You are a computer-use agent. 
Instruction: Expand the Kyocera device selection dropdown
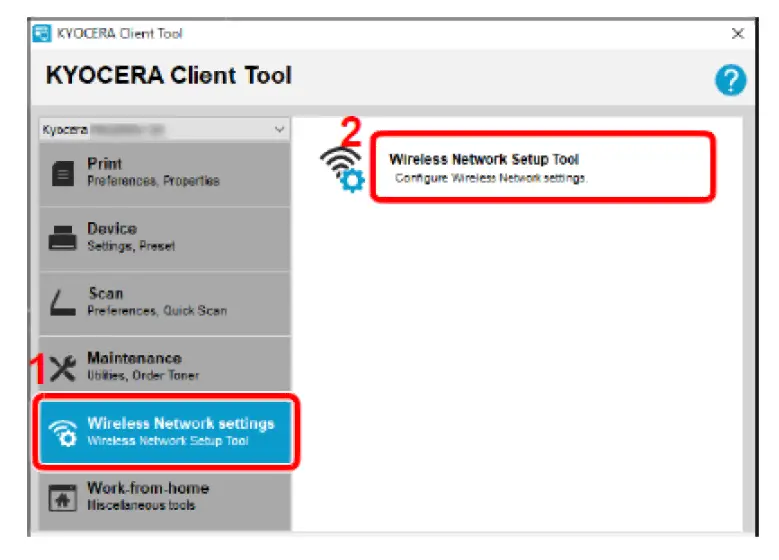click(x=164, y=130)
